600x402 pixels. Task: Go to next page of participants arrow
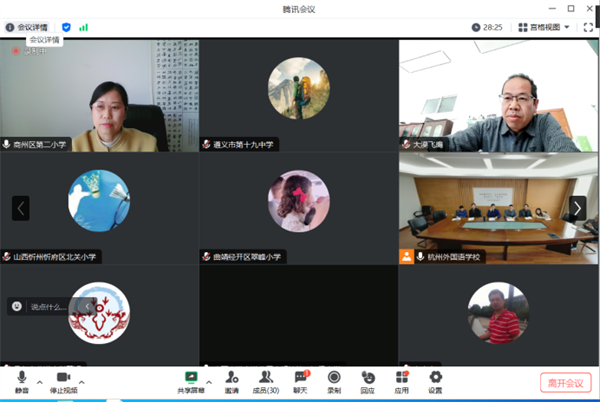577,207
